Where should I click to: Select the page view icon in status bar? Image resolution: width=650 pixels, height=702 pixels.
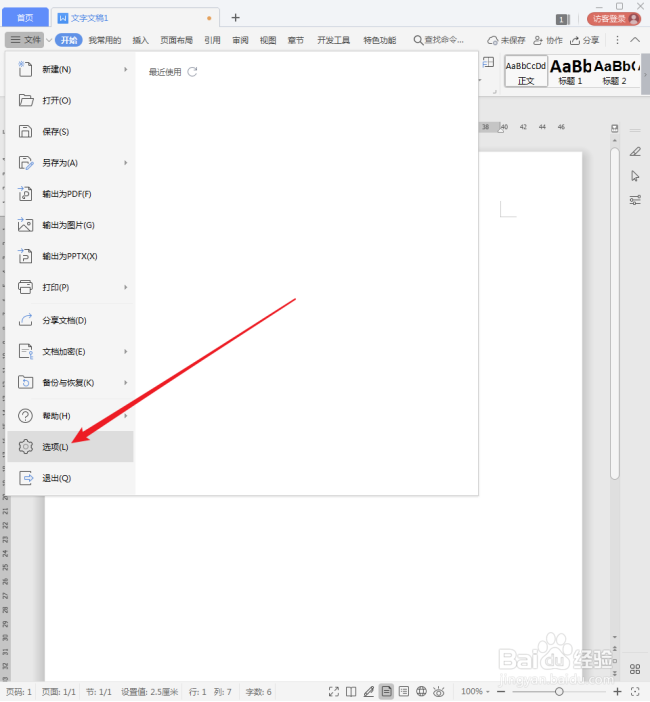[386, 692]
